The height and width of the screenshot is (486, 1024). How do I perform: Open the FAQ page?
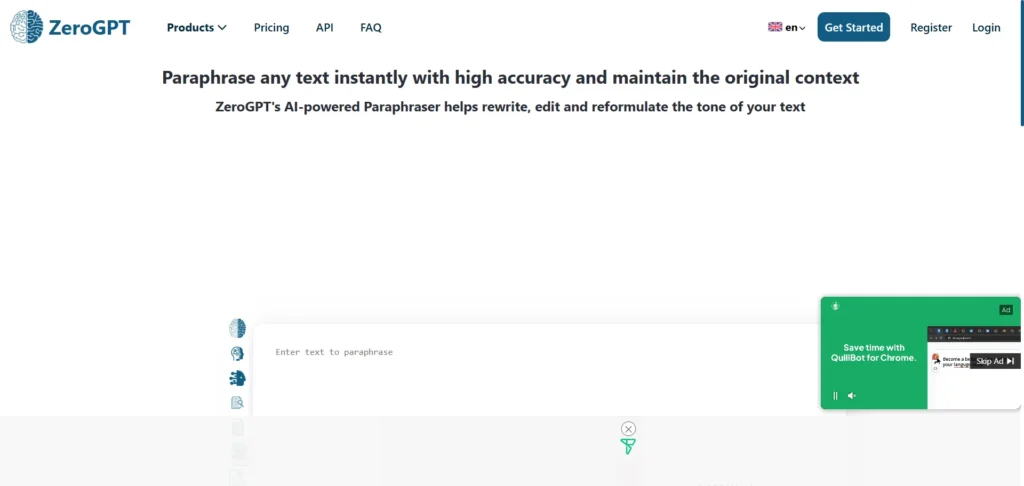click(371, 28)
